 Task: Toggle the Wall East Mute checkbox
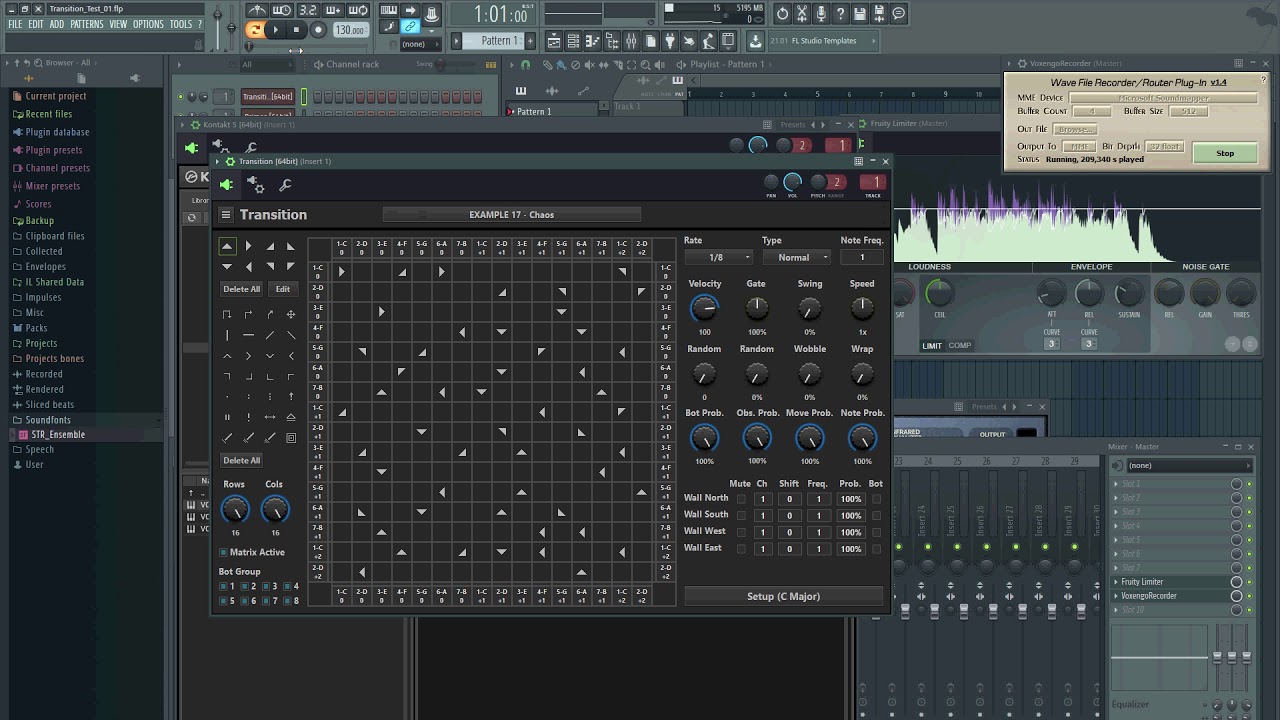(741, 549)
